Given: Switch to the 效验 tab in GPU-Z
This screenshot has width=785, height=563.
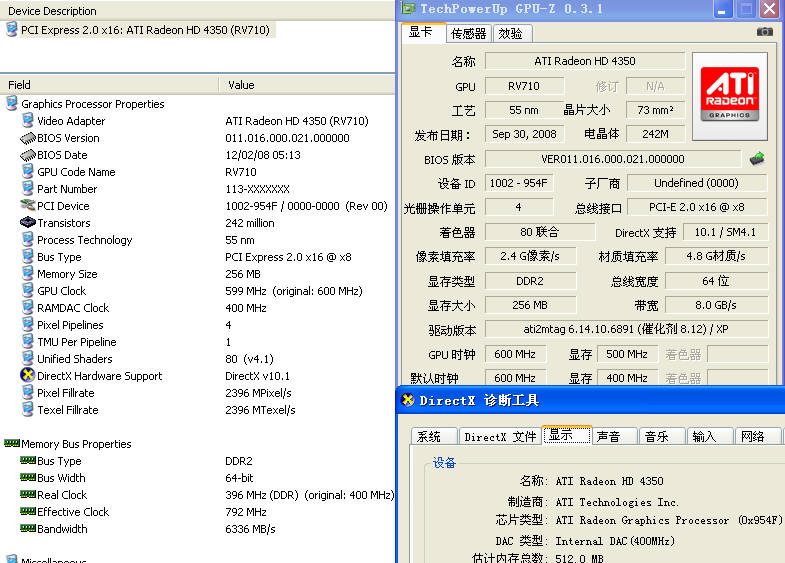Looking at the screenshot, I should pos(512,34).
